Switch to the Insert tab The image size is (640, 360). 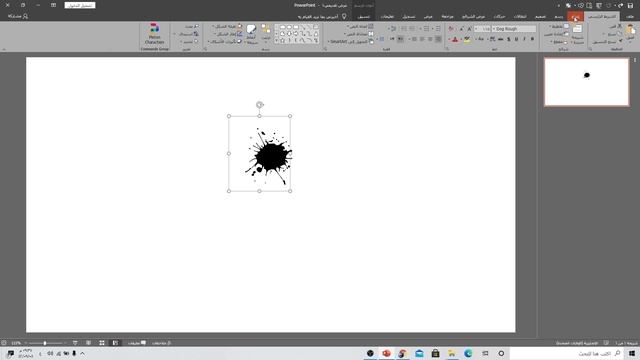click(x=575, y=16)
